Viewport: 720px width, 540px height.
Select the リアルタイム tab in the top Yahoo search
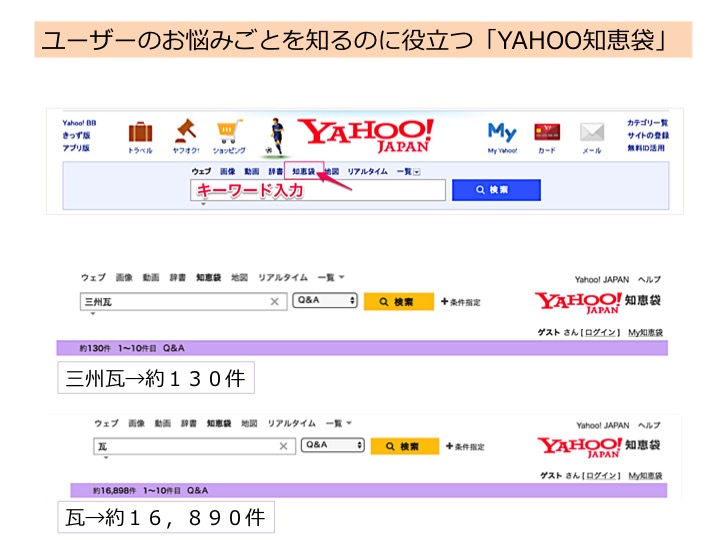(367, 171)
